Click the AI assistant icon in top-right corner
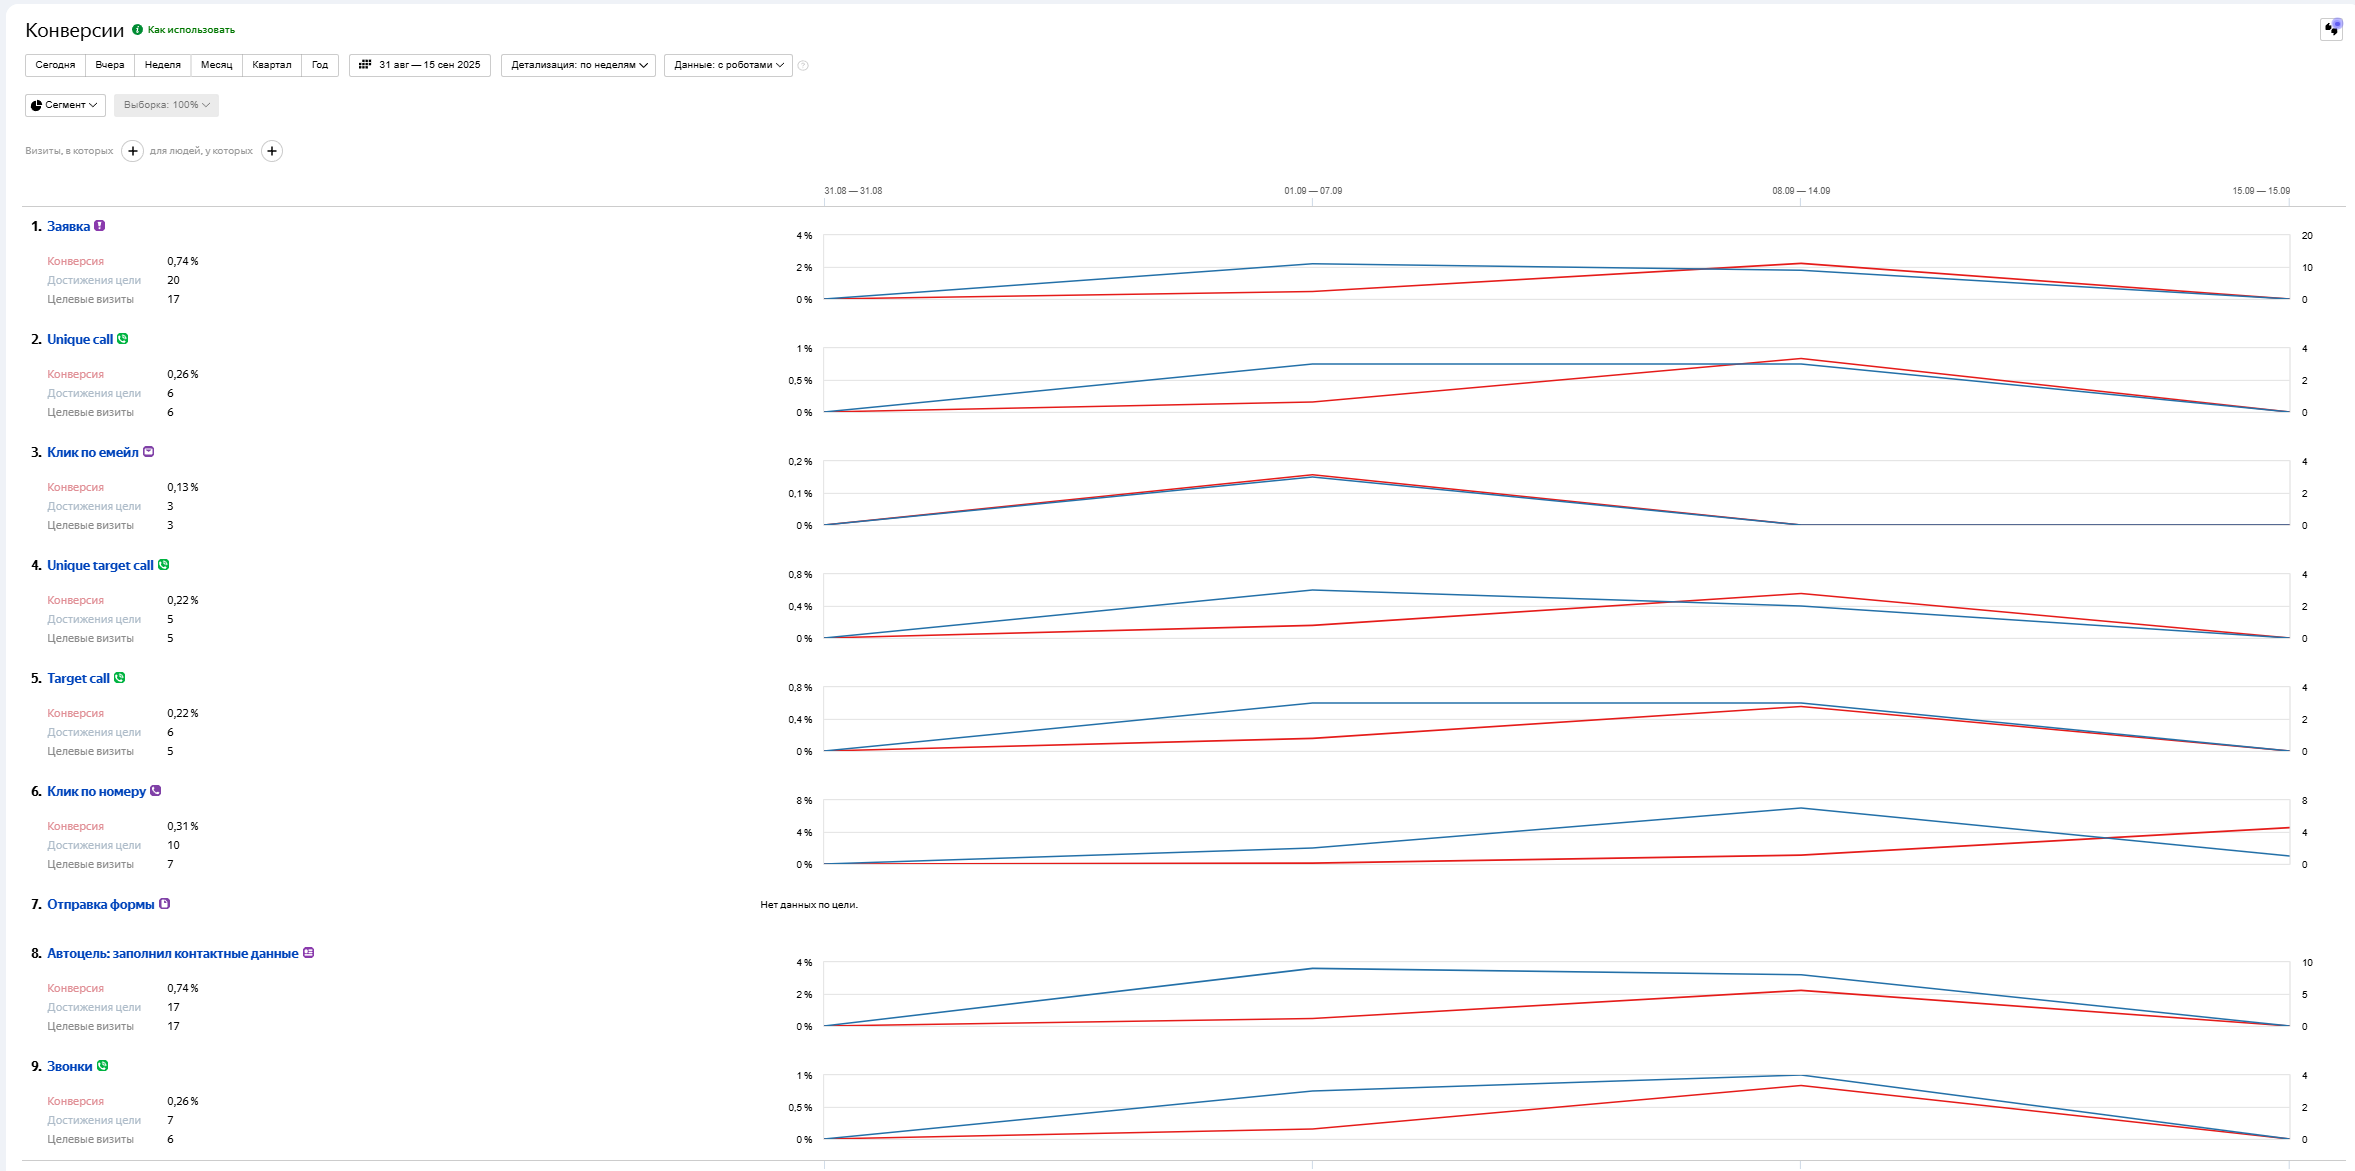This screenshot has width=2355, height=1171. point(2331,28)
